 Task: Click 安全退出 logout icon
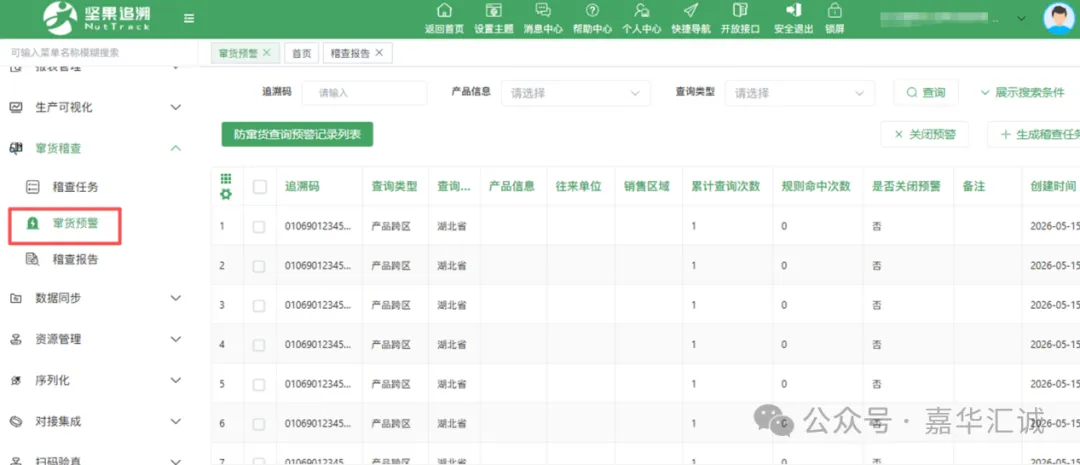point(793,10)
